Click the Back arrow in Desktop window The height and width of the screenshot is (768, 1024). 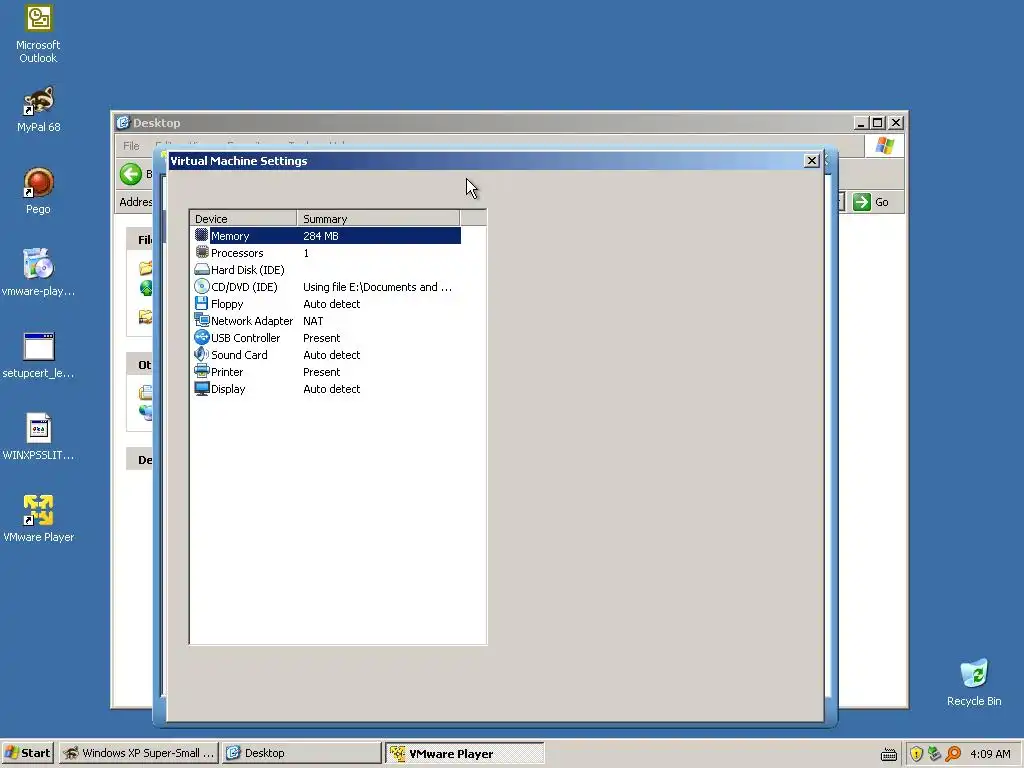click(x=131, y=174)
